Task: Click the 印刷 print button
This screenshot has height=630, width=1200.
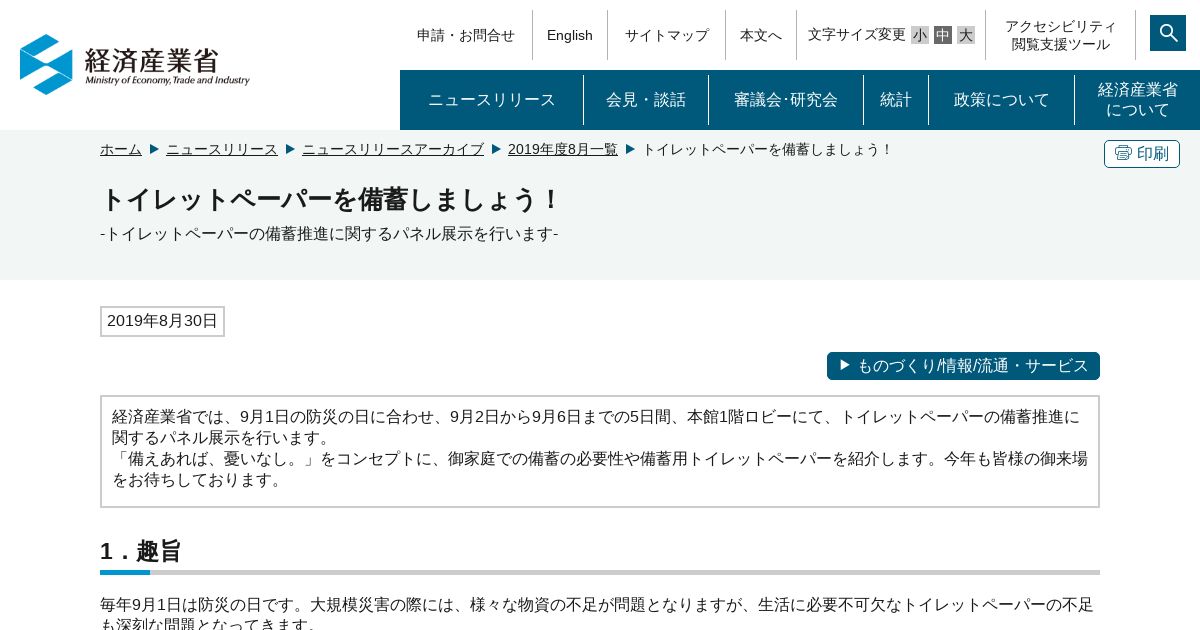Action: tap(1142, 154)
